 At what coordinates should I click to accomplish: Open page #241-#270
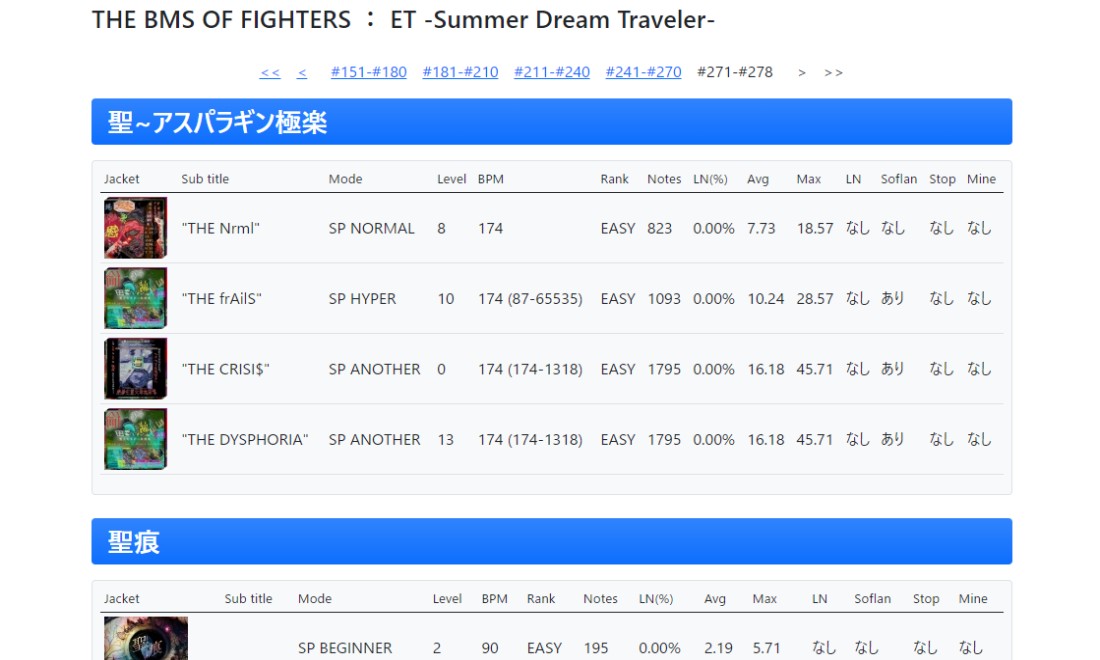pyautogui.click(x=643, y=72)
